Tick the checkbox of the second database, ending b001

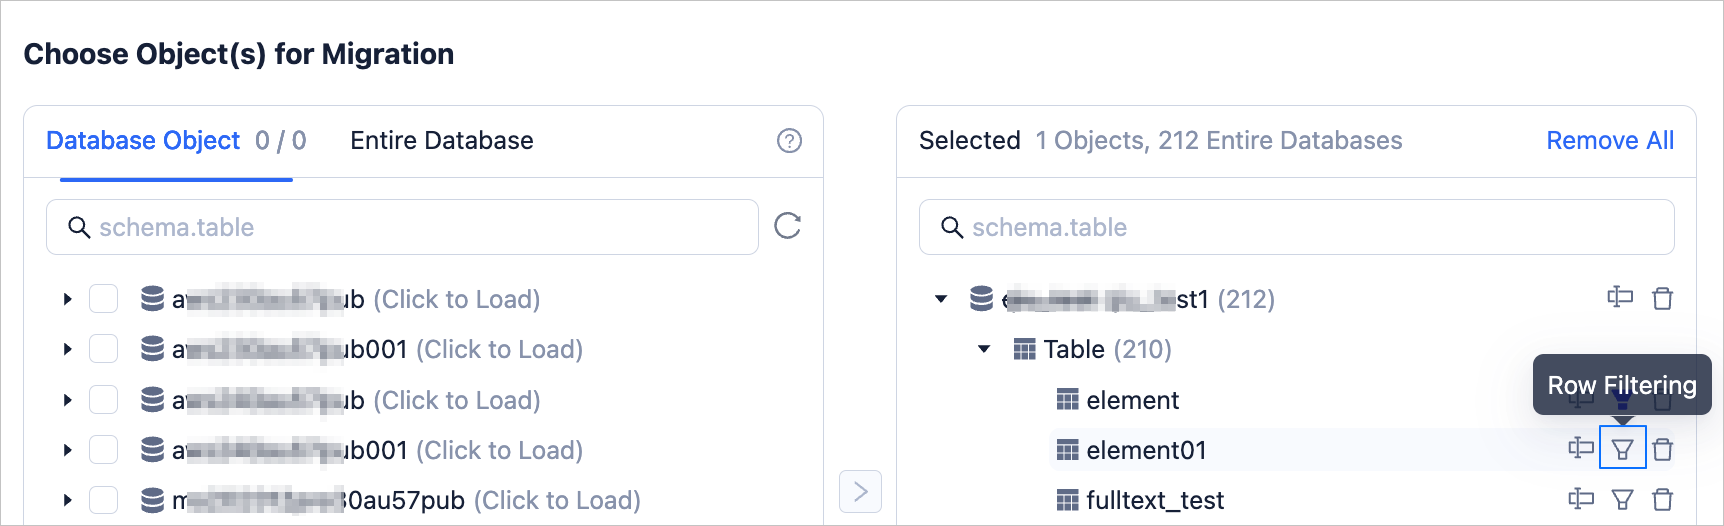(104, 349)
